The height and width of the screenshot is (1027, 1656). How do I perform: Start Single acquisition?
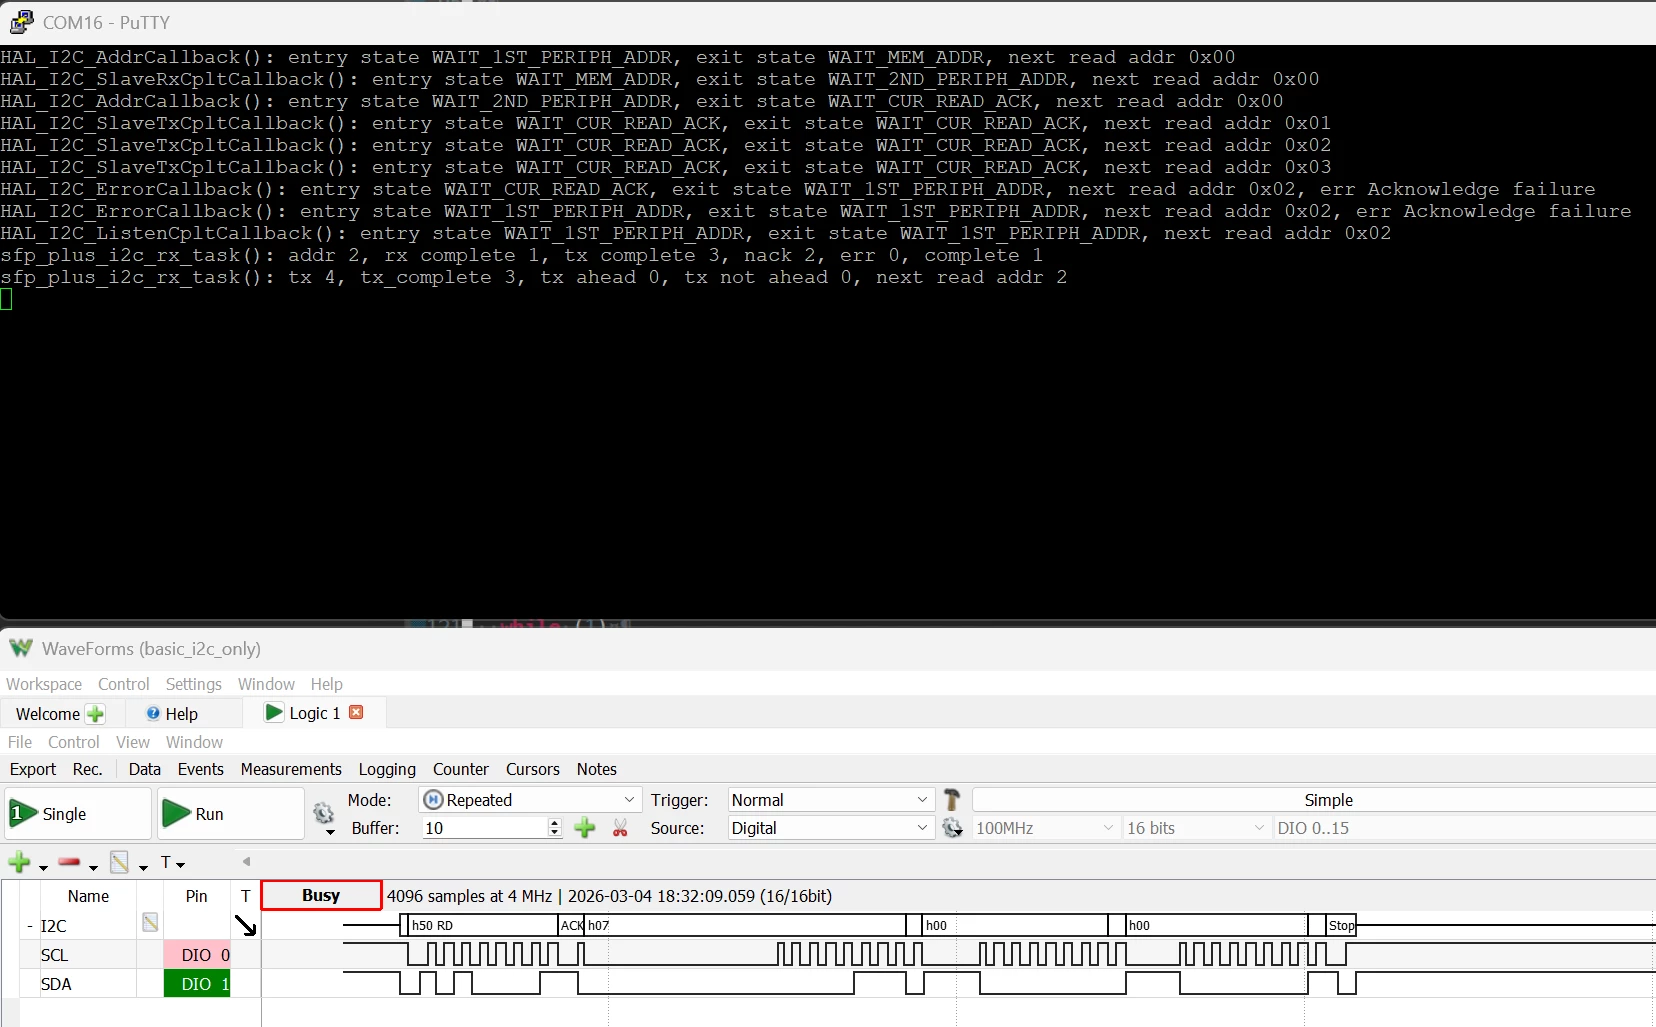78,814
